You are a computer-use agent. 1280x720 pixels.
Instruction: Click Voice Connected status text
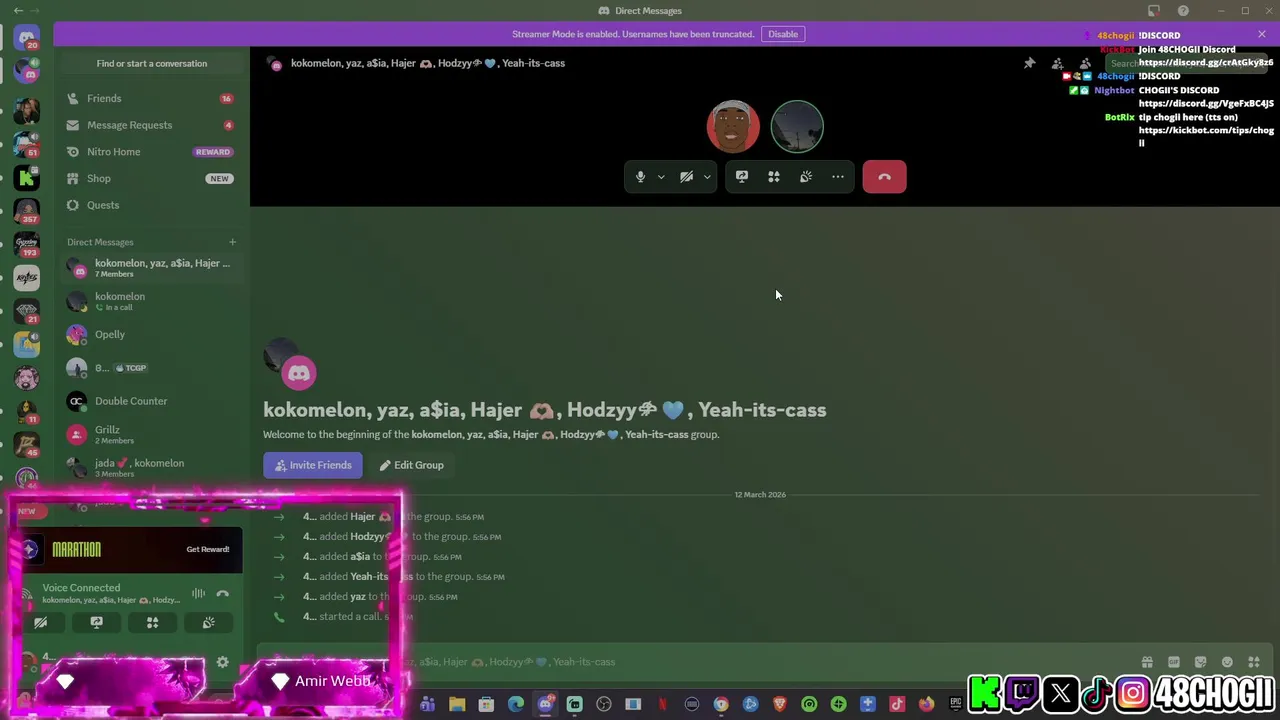click(x=81, y=588)
